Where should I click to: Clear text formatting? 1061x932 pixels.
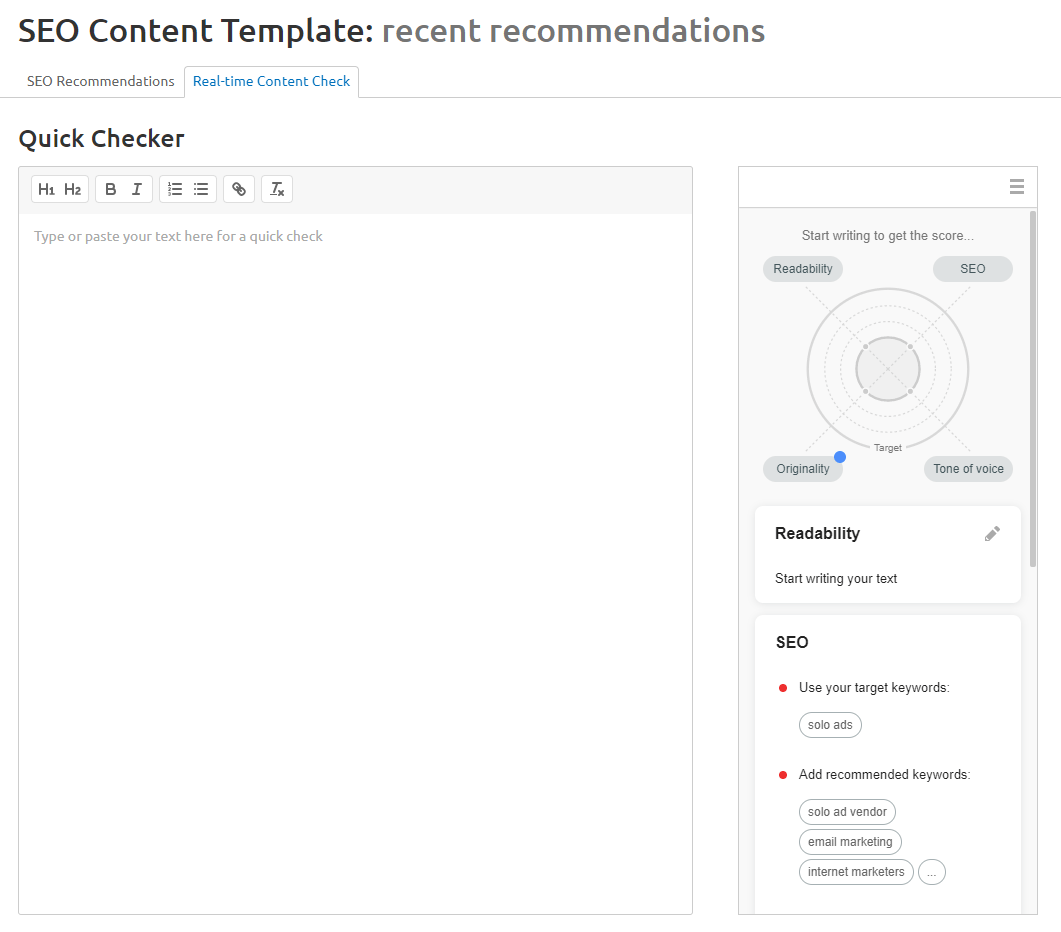tap(277, 190)
